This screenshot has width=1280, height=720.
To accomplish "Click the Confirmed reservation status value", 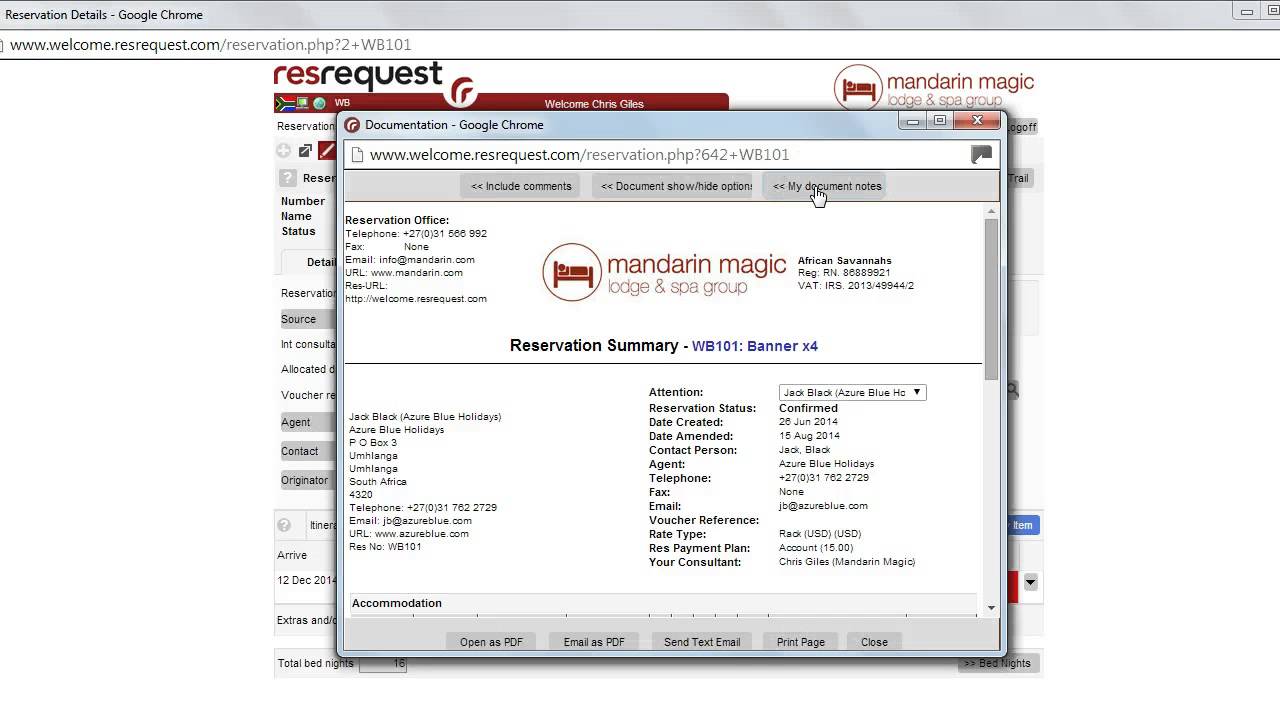I will click(x=808, y=408).
